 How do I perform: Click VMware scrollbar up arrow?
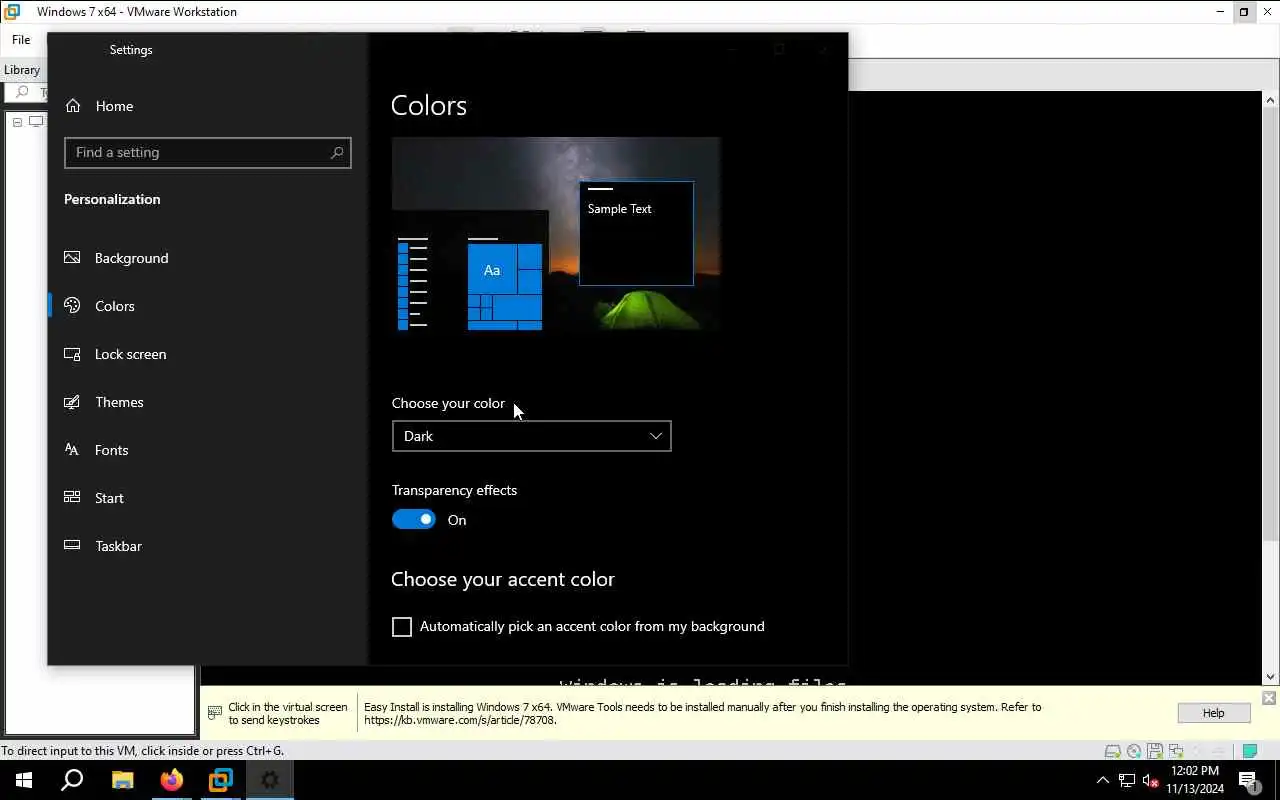(x=1271, y=100)
